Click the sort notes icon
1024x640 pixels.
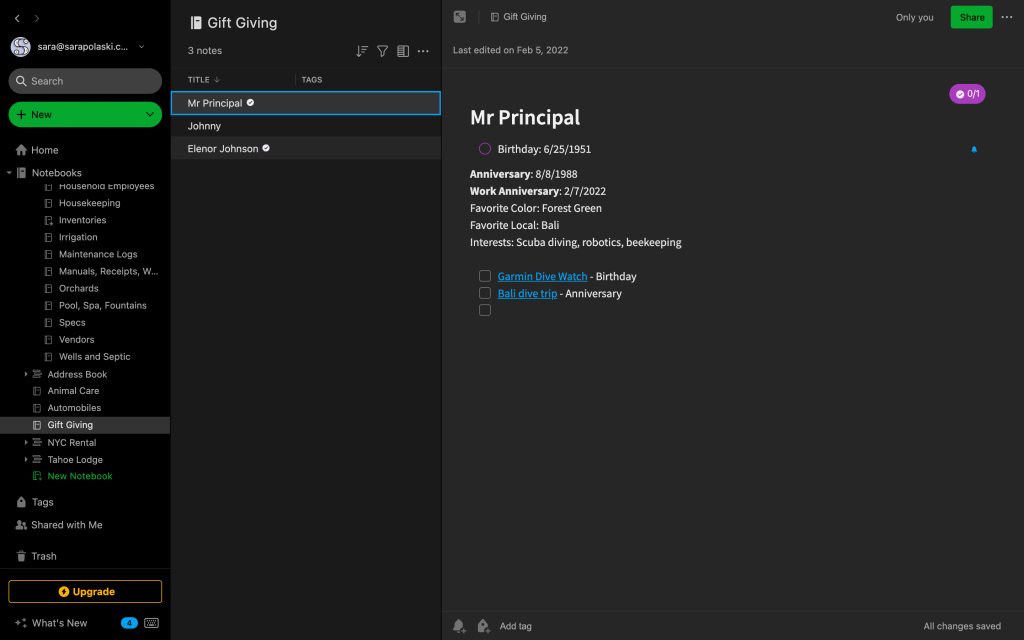point(362,51)
